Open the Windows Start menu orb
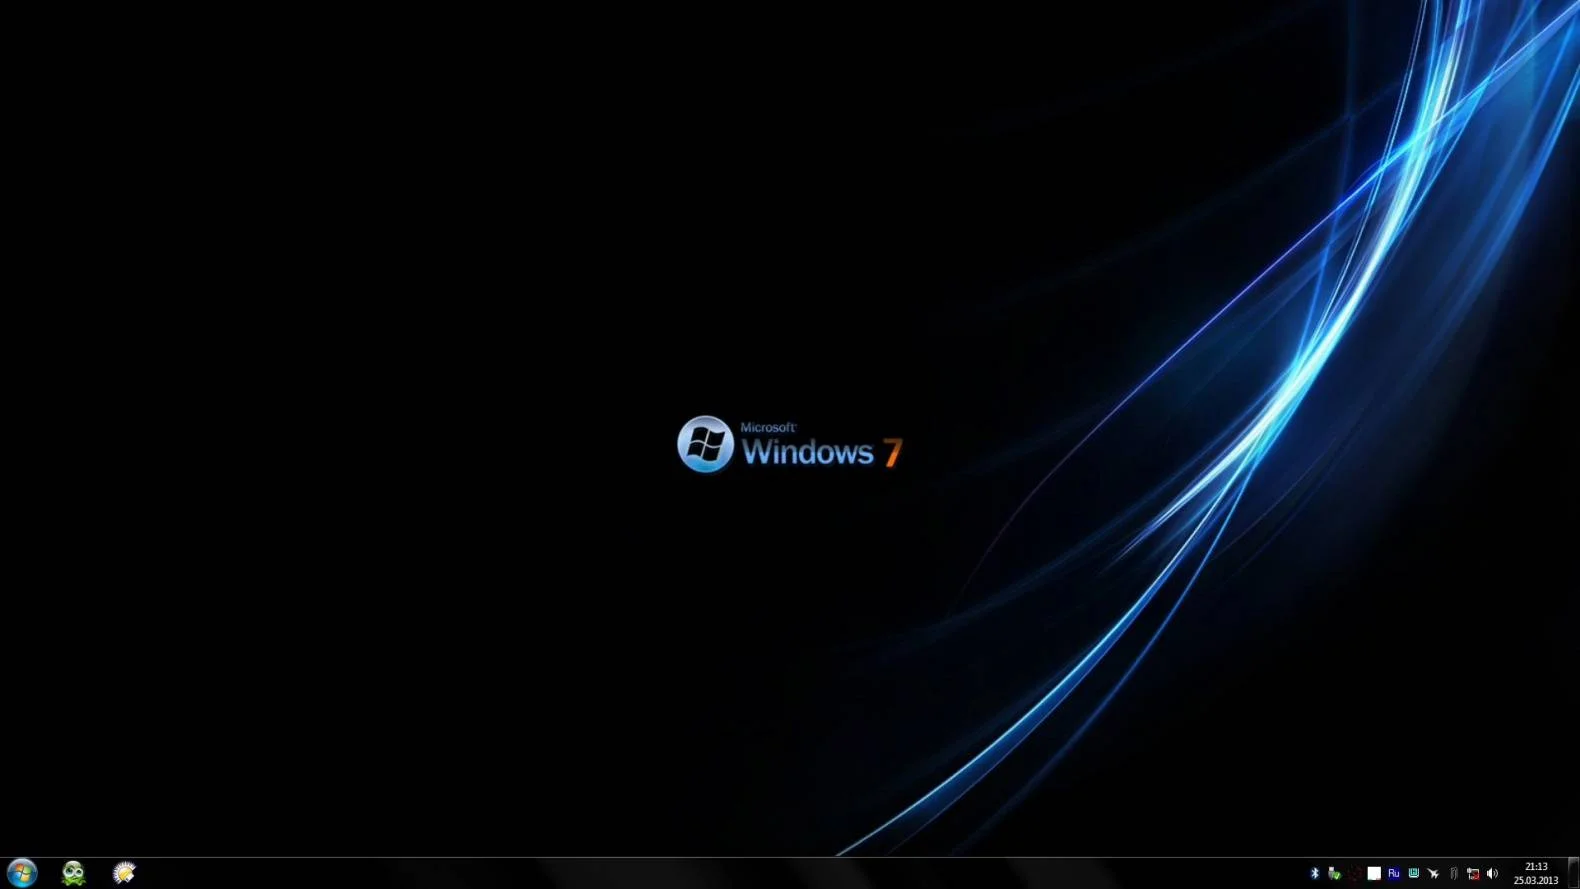This screenshot has width=1580, height=889. coord(22,873)
